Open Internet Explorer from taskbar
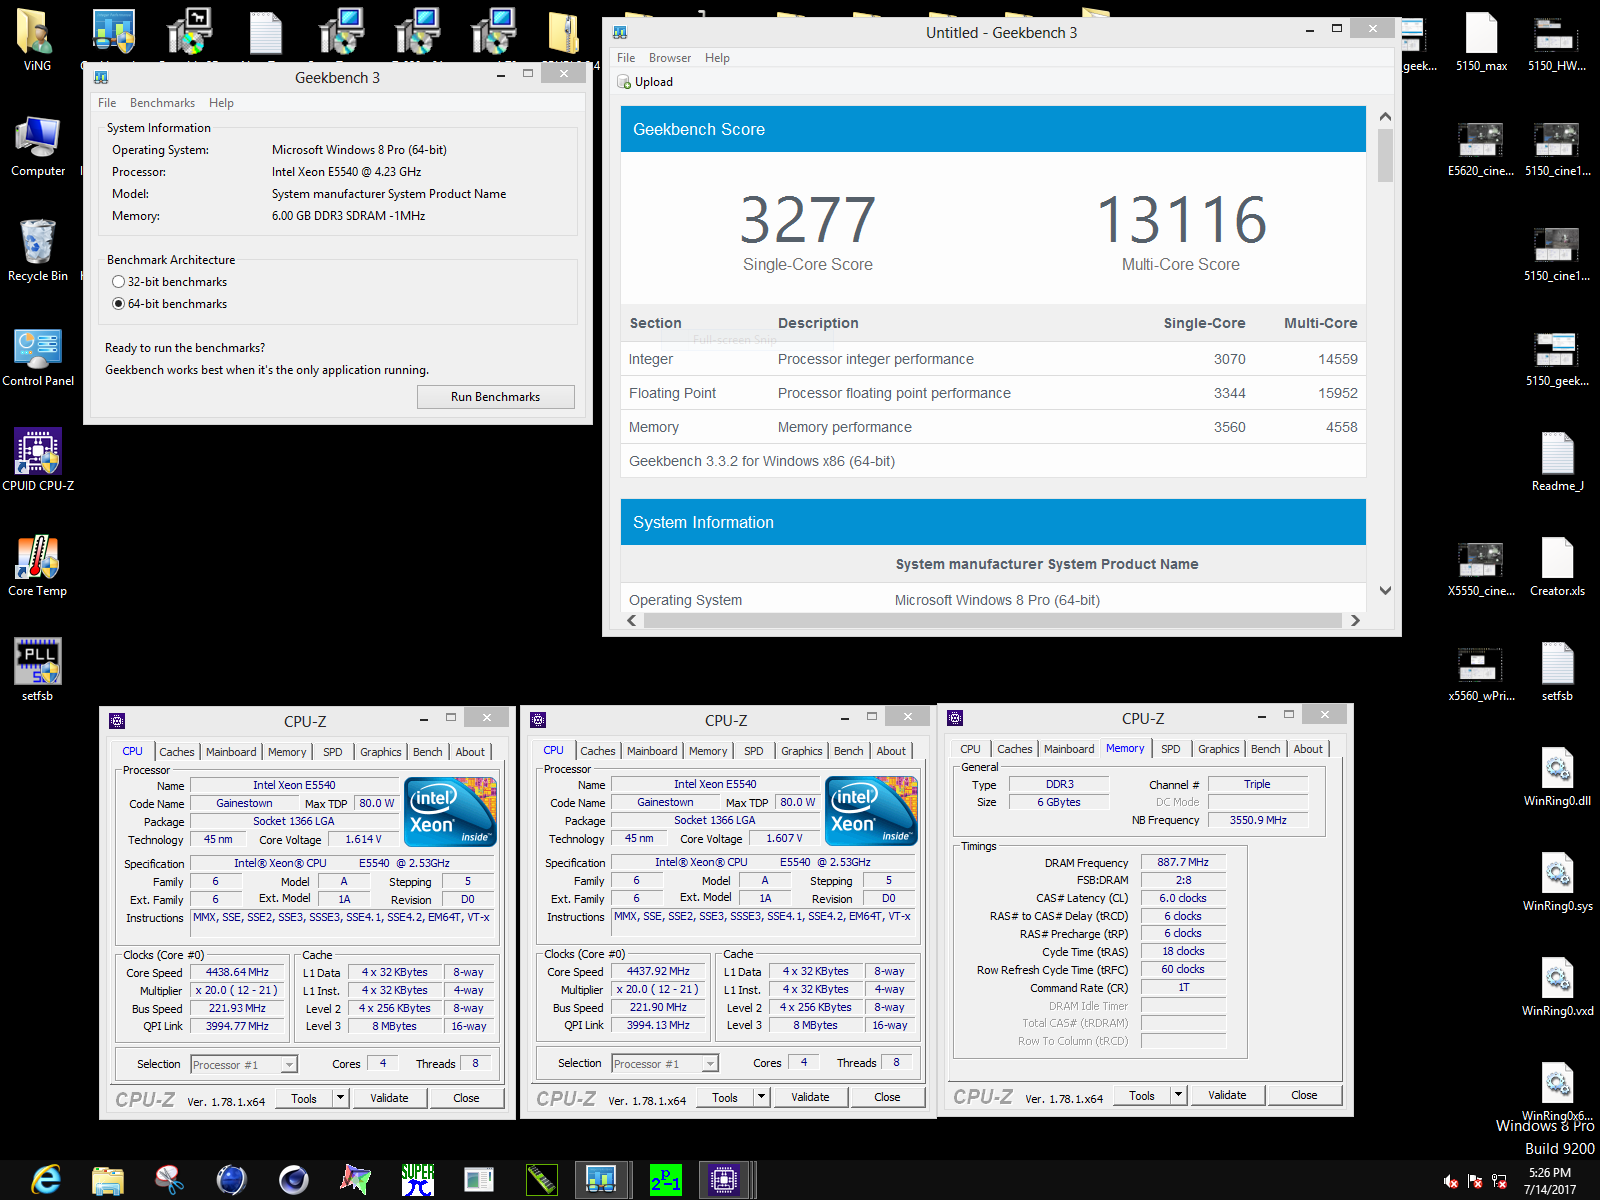Viewport: 1600px width, 1200px height. coord(45,1180)
